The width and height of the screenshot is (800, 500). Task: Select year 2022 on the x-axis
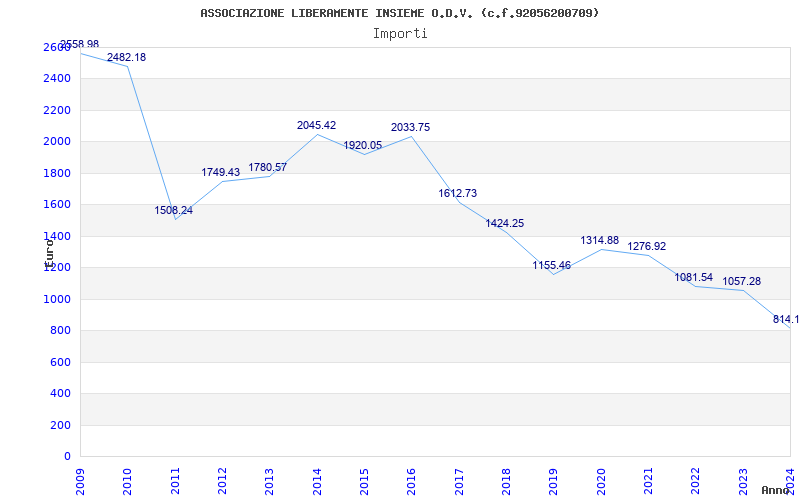695,478
